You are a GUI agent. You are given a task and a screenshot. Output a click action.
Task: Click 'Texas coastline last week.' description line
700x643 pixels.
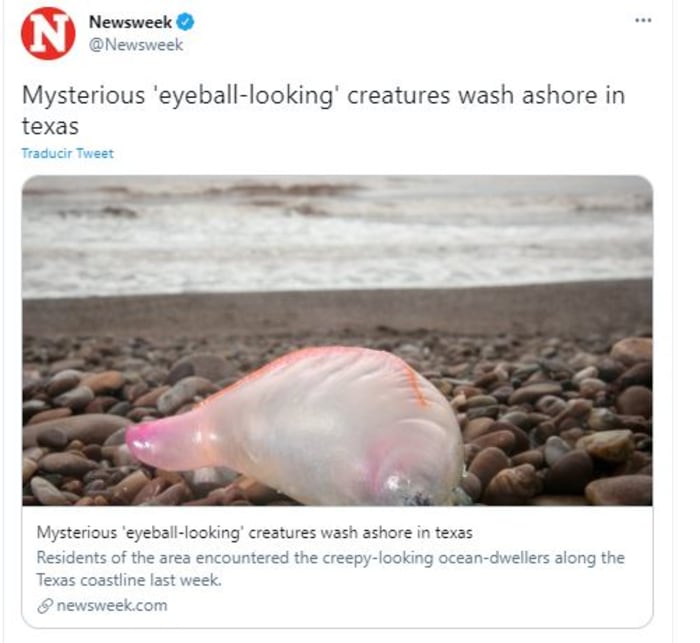pos(129,580)
